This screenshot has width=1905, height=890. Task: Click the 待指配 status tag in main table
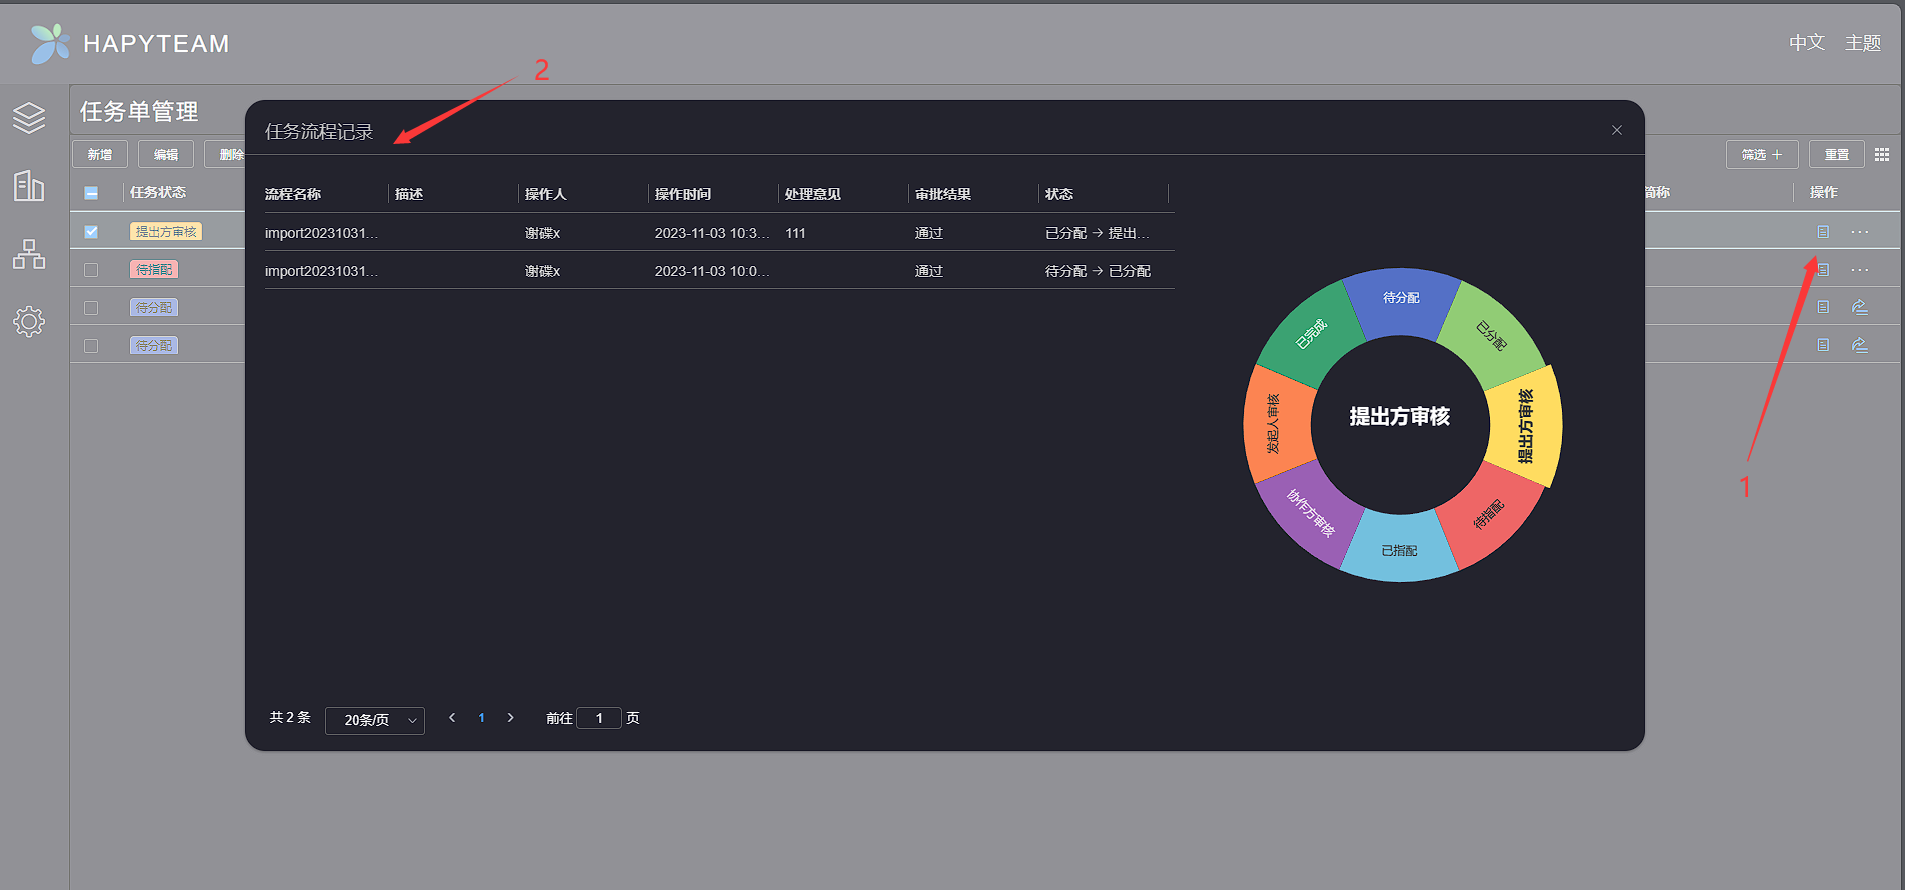[x=154, y=270]
